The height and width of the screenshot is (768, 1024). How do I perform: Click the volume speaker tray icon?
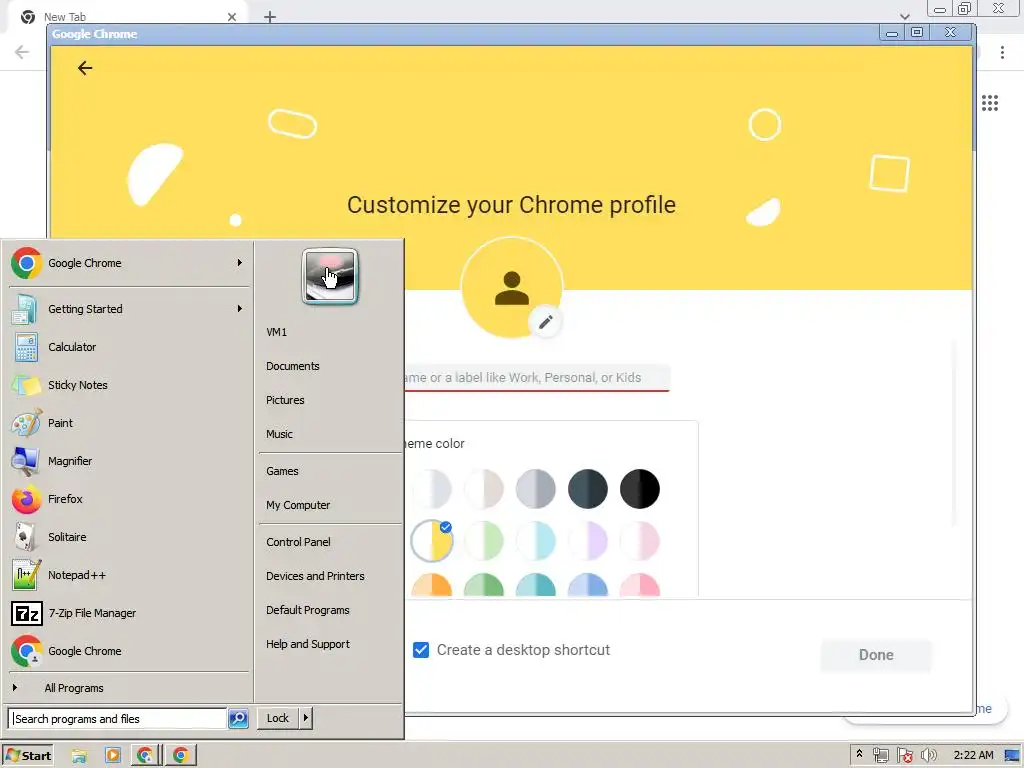tap(929, 756)
